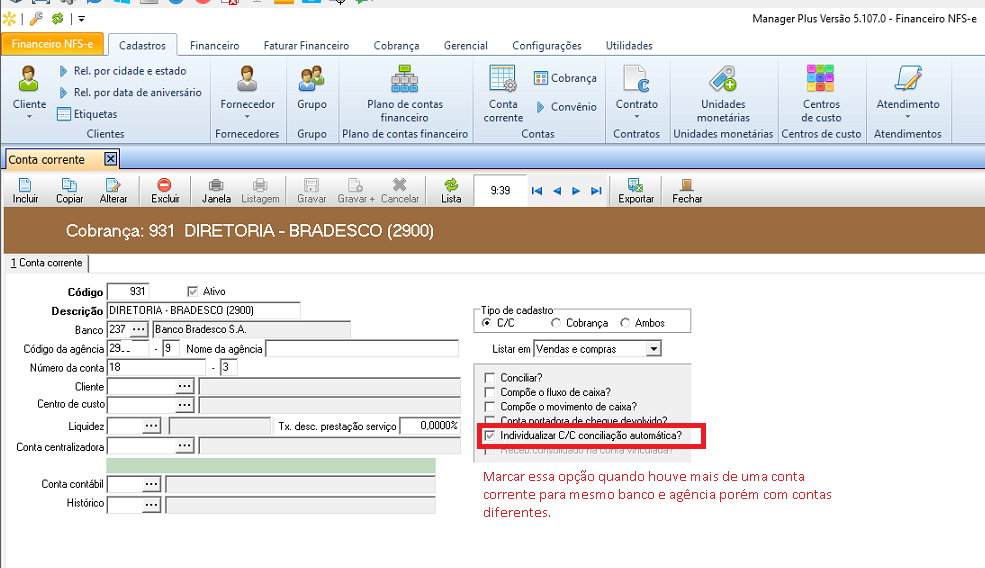Click the Descrição input field
Viewport: 985px width, 568px height.
[203, 310]
